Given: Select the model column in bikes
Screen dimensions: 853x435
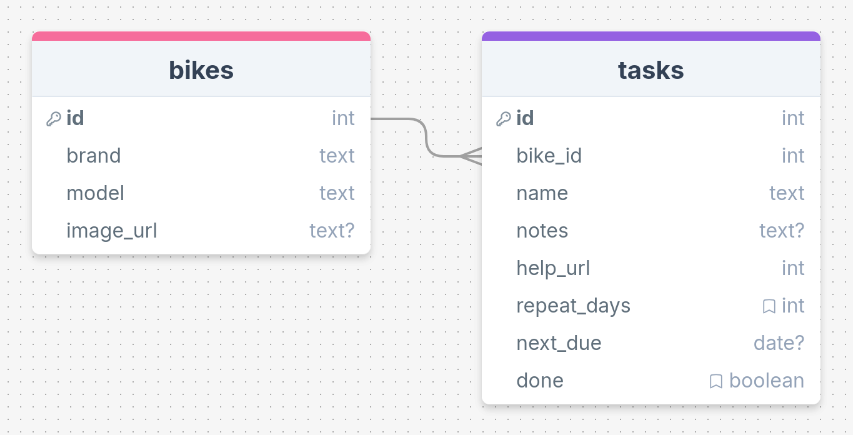Looking at the screenshot, I should point(201,194).
